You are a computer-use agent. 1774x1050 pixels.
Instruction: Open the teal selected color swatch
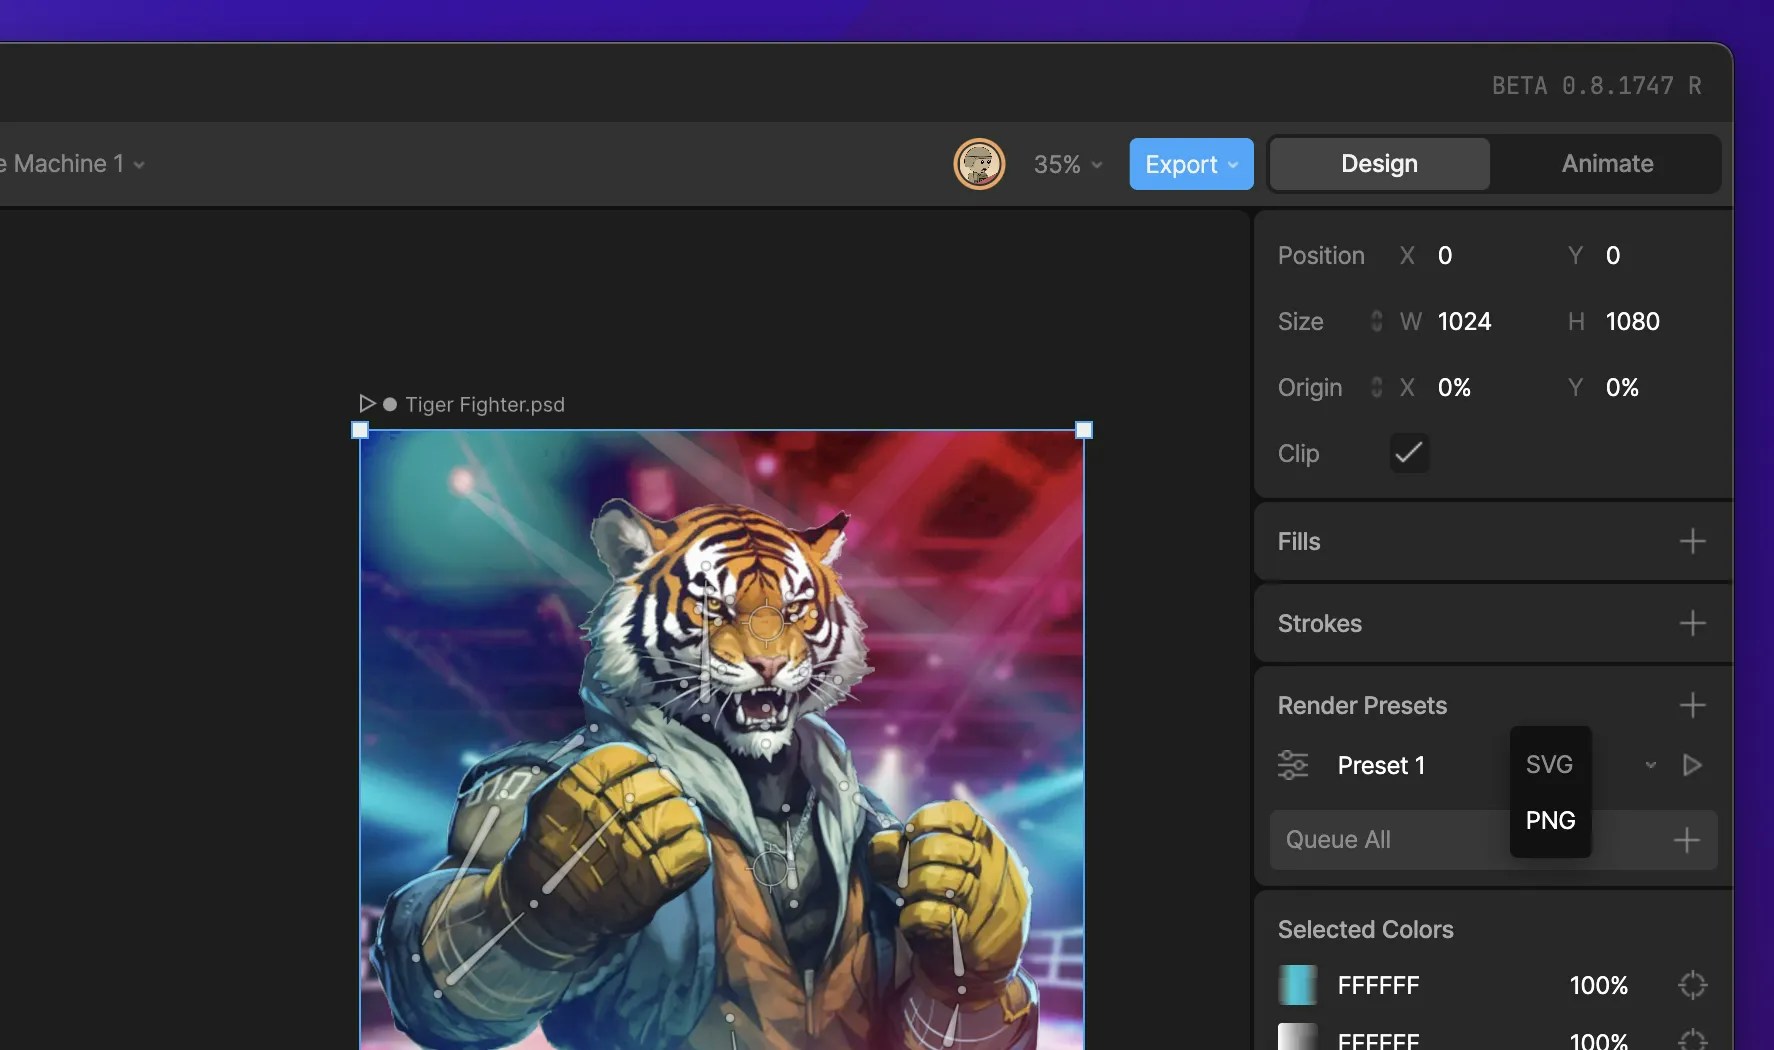(1297, 985)
